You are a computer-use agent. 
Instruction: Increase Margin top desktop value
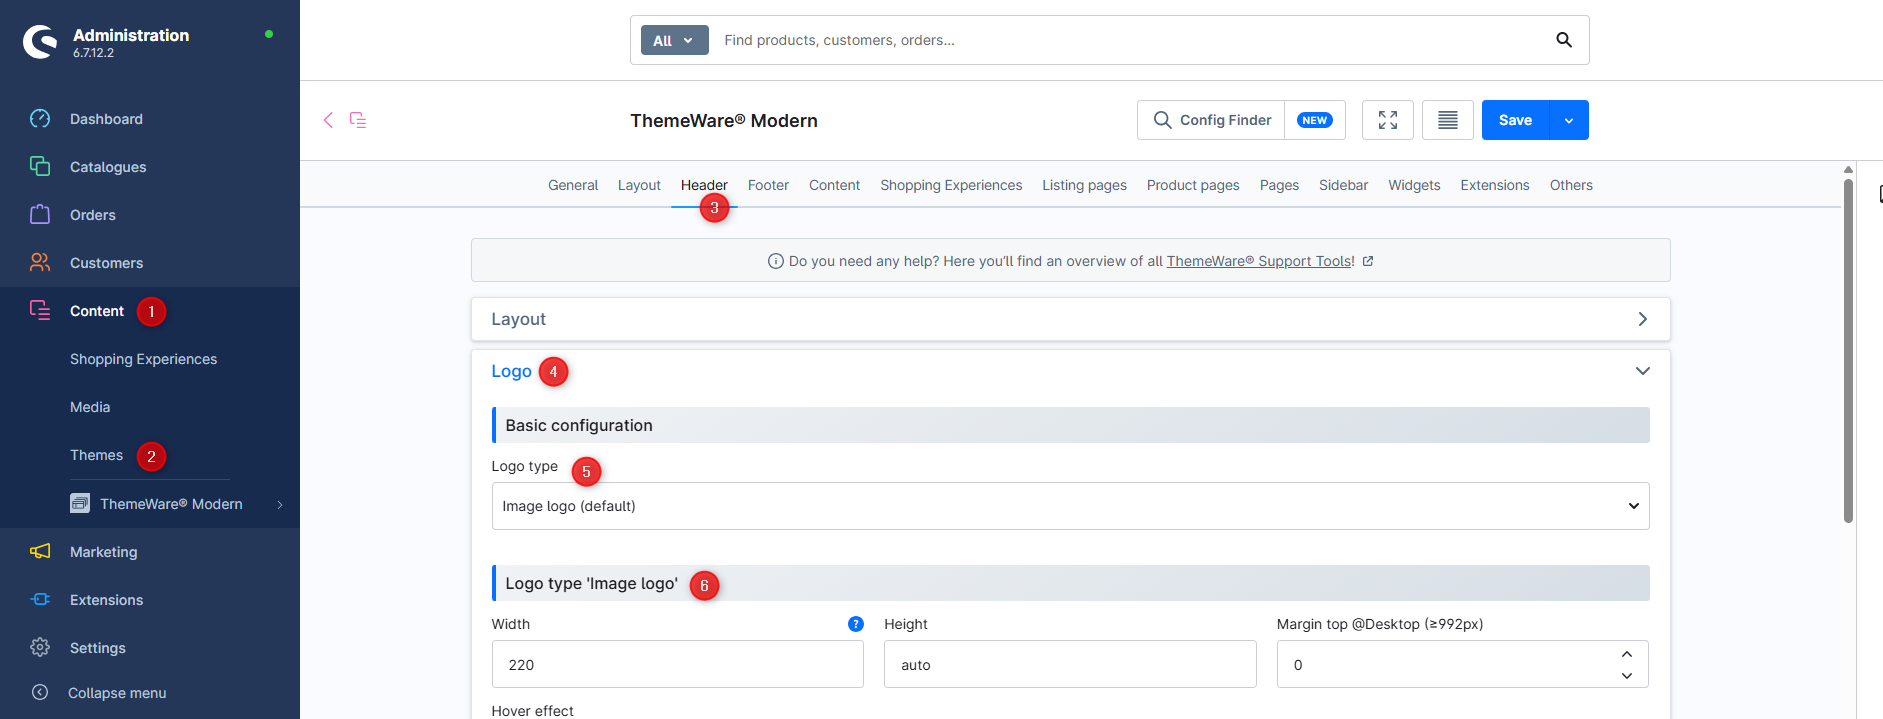click(1627, 654)
